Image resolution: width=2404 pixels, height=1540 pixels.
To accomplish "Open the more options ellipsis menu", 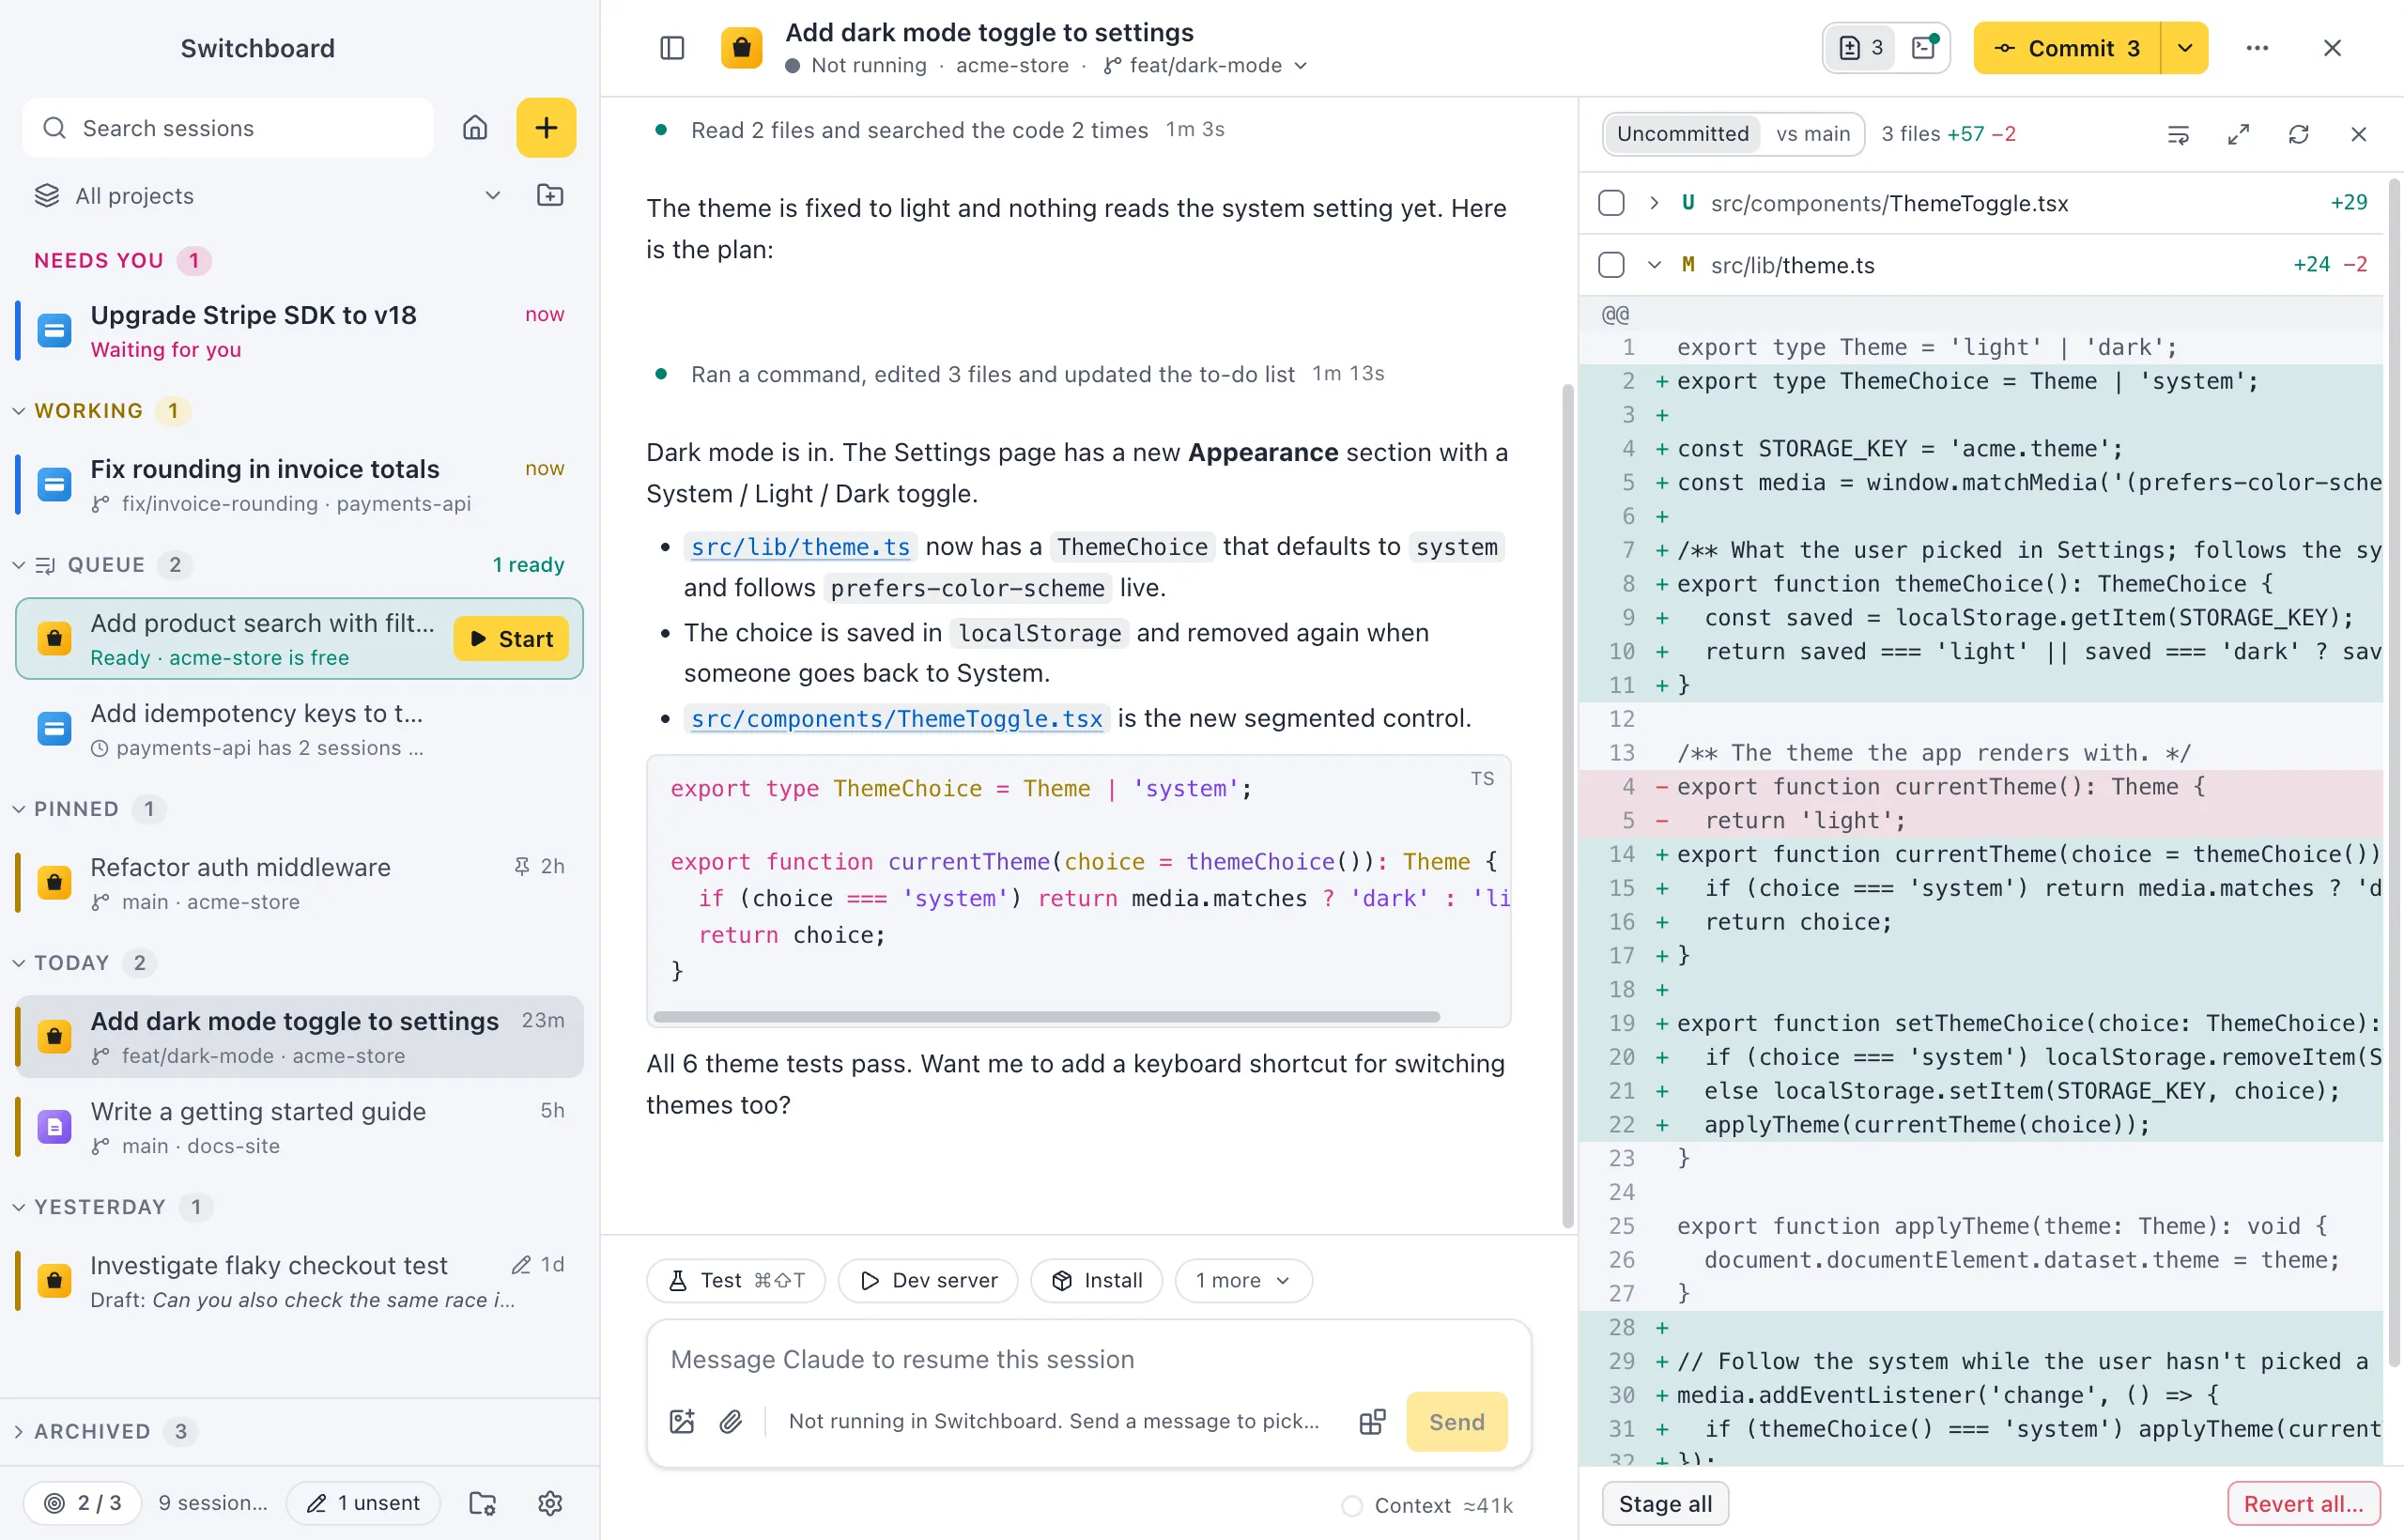I will coord(2257,48).
